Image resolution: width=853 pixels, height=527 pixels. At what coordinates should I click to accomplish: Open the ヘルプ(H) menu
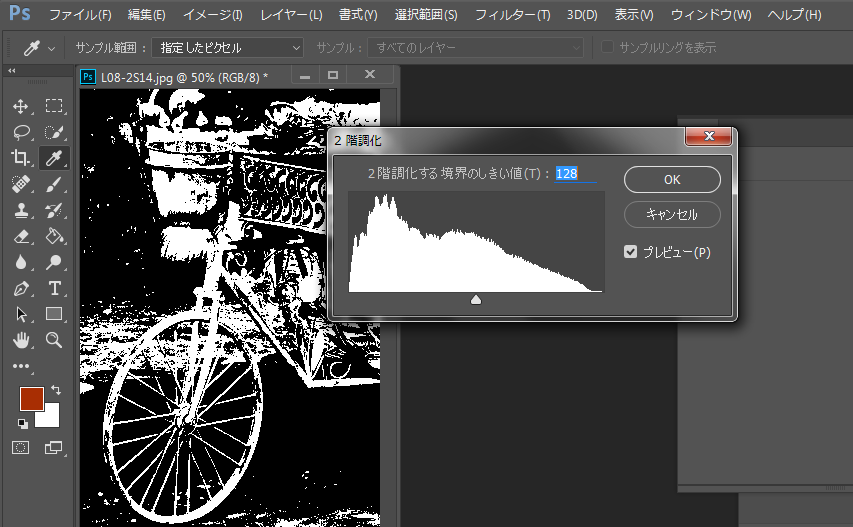pyautogui.click(x=794, y=15)
